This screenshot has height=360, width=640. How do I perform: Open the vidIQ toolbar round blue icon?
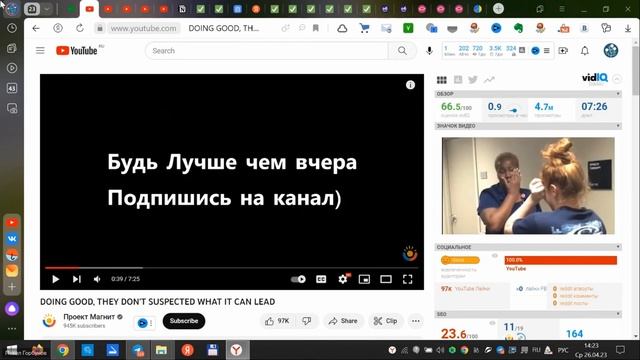535,51
